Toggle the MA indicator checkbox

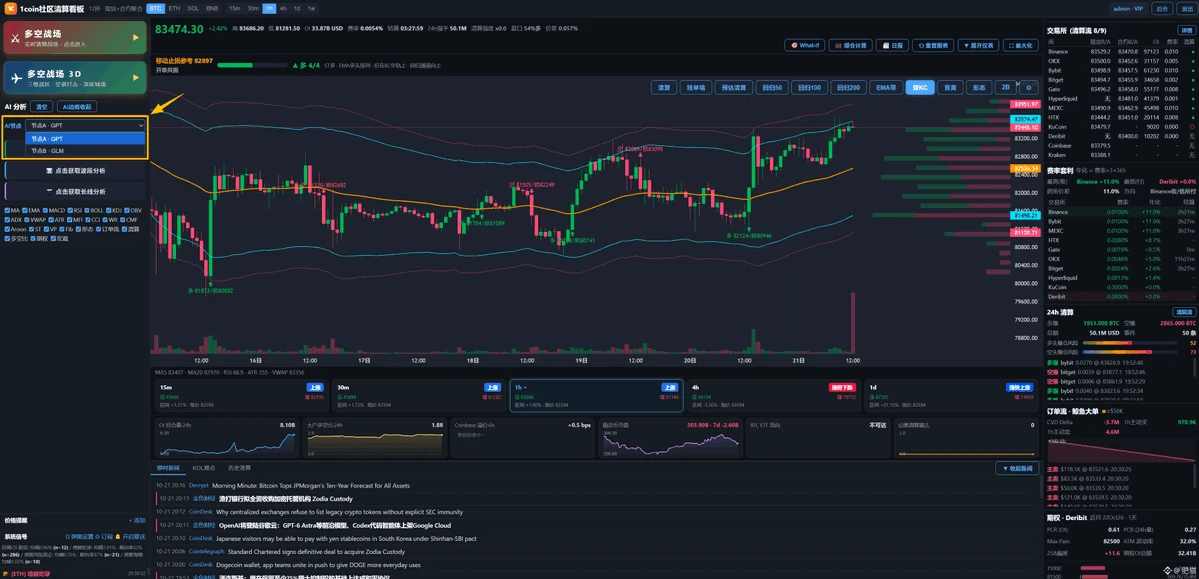(7, 210)
